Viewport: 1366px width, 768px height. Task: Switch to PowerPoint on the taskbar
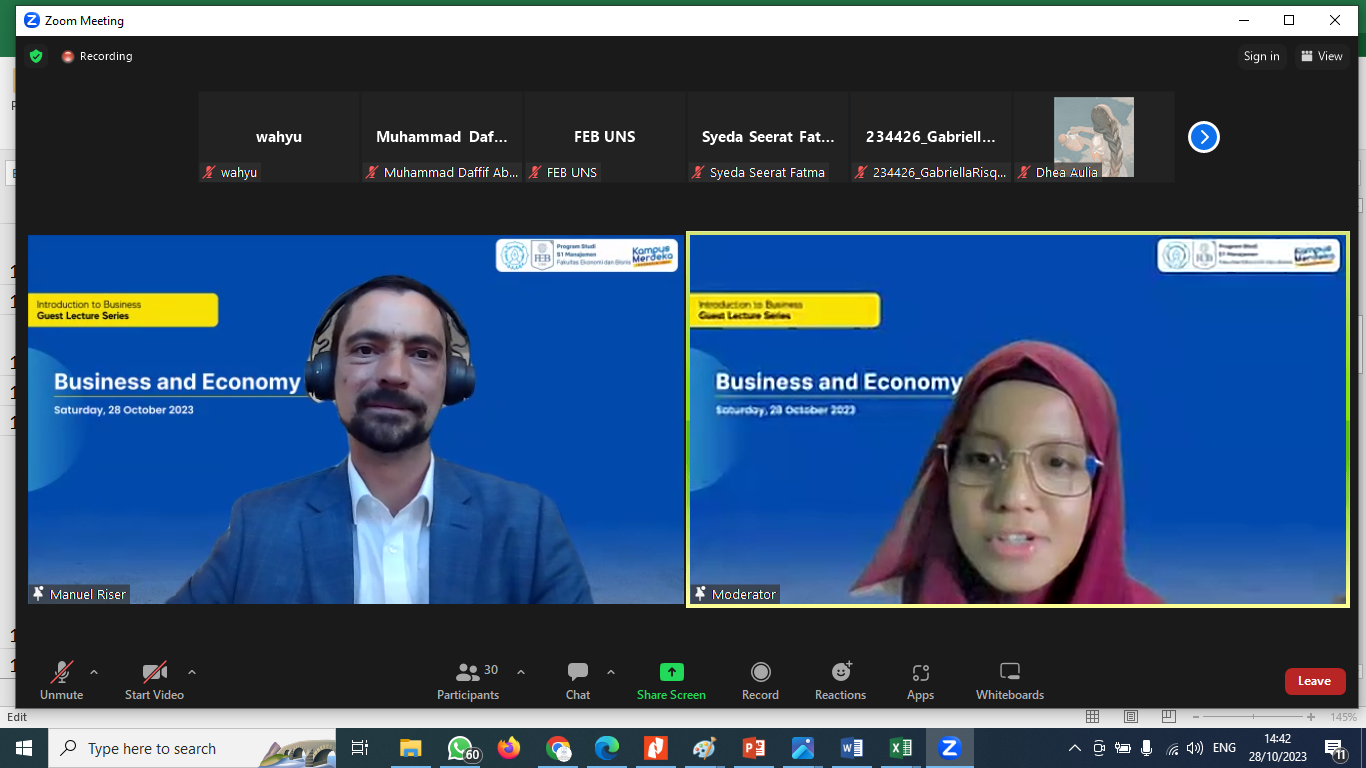754,748
